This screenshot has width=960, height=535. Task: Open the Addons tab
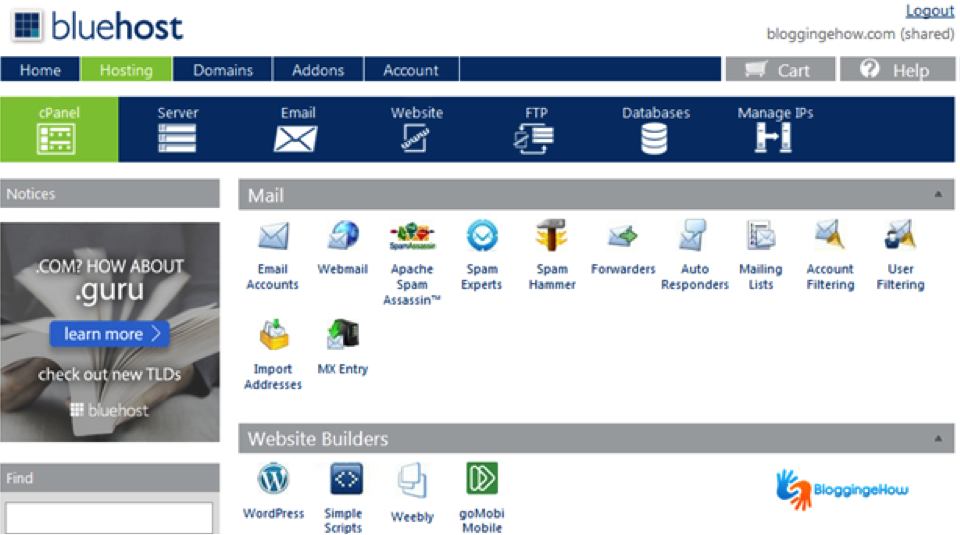pos(317,70)
